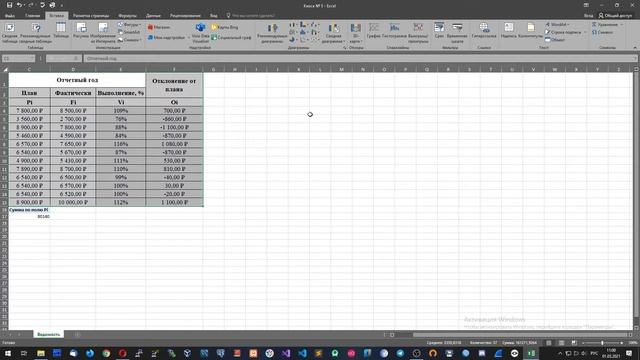The height and width of the screenshot is (360, 640).
Task: Click the Undo arrow icon
Action: pos(19,5)
